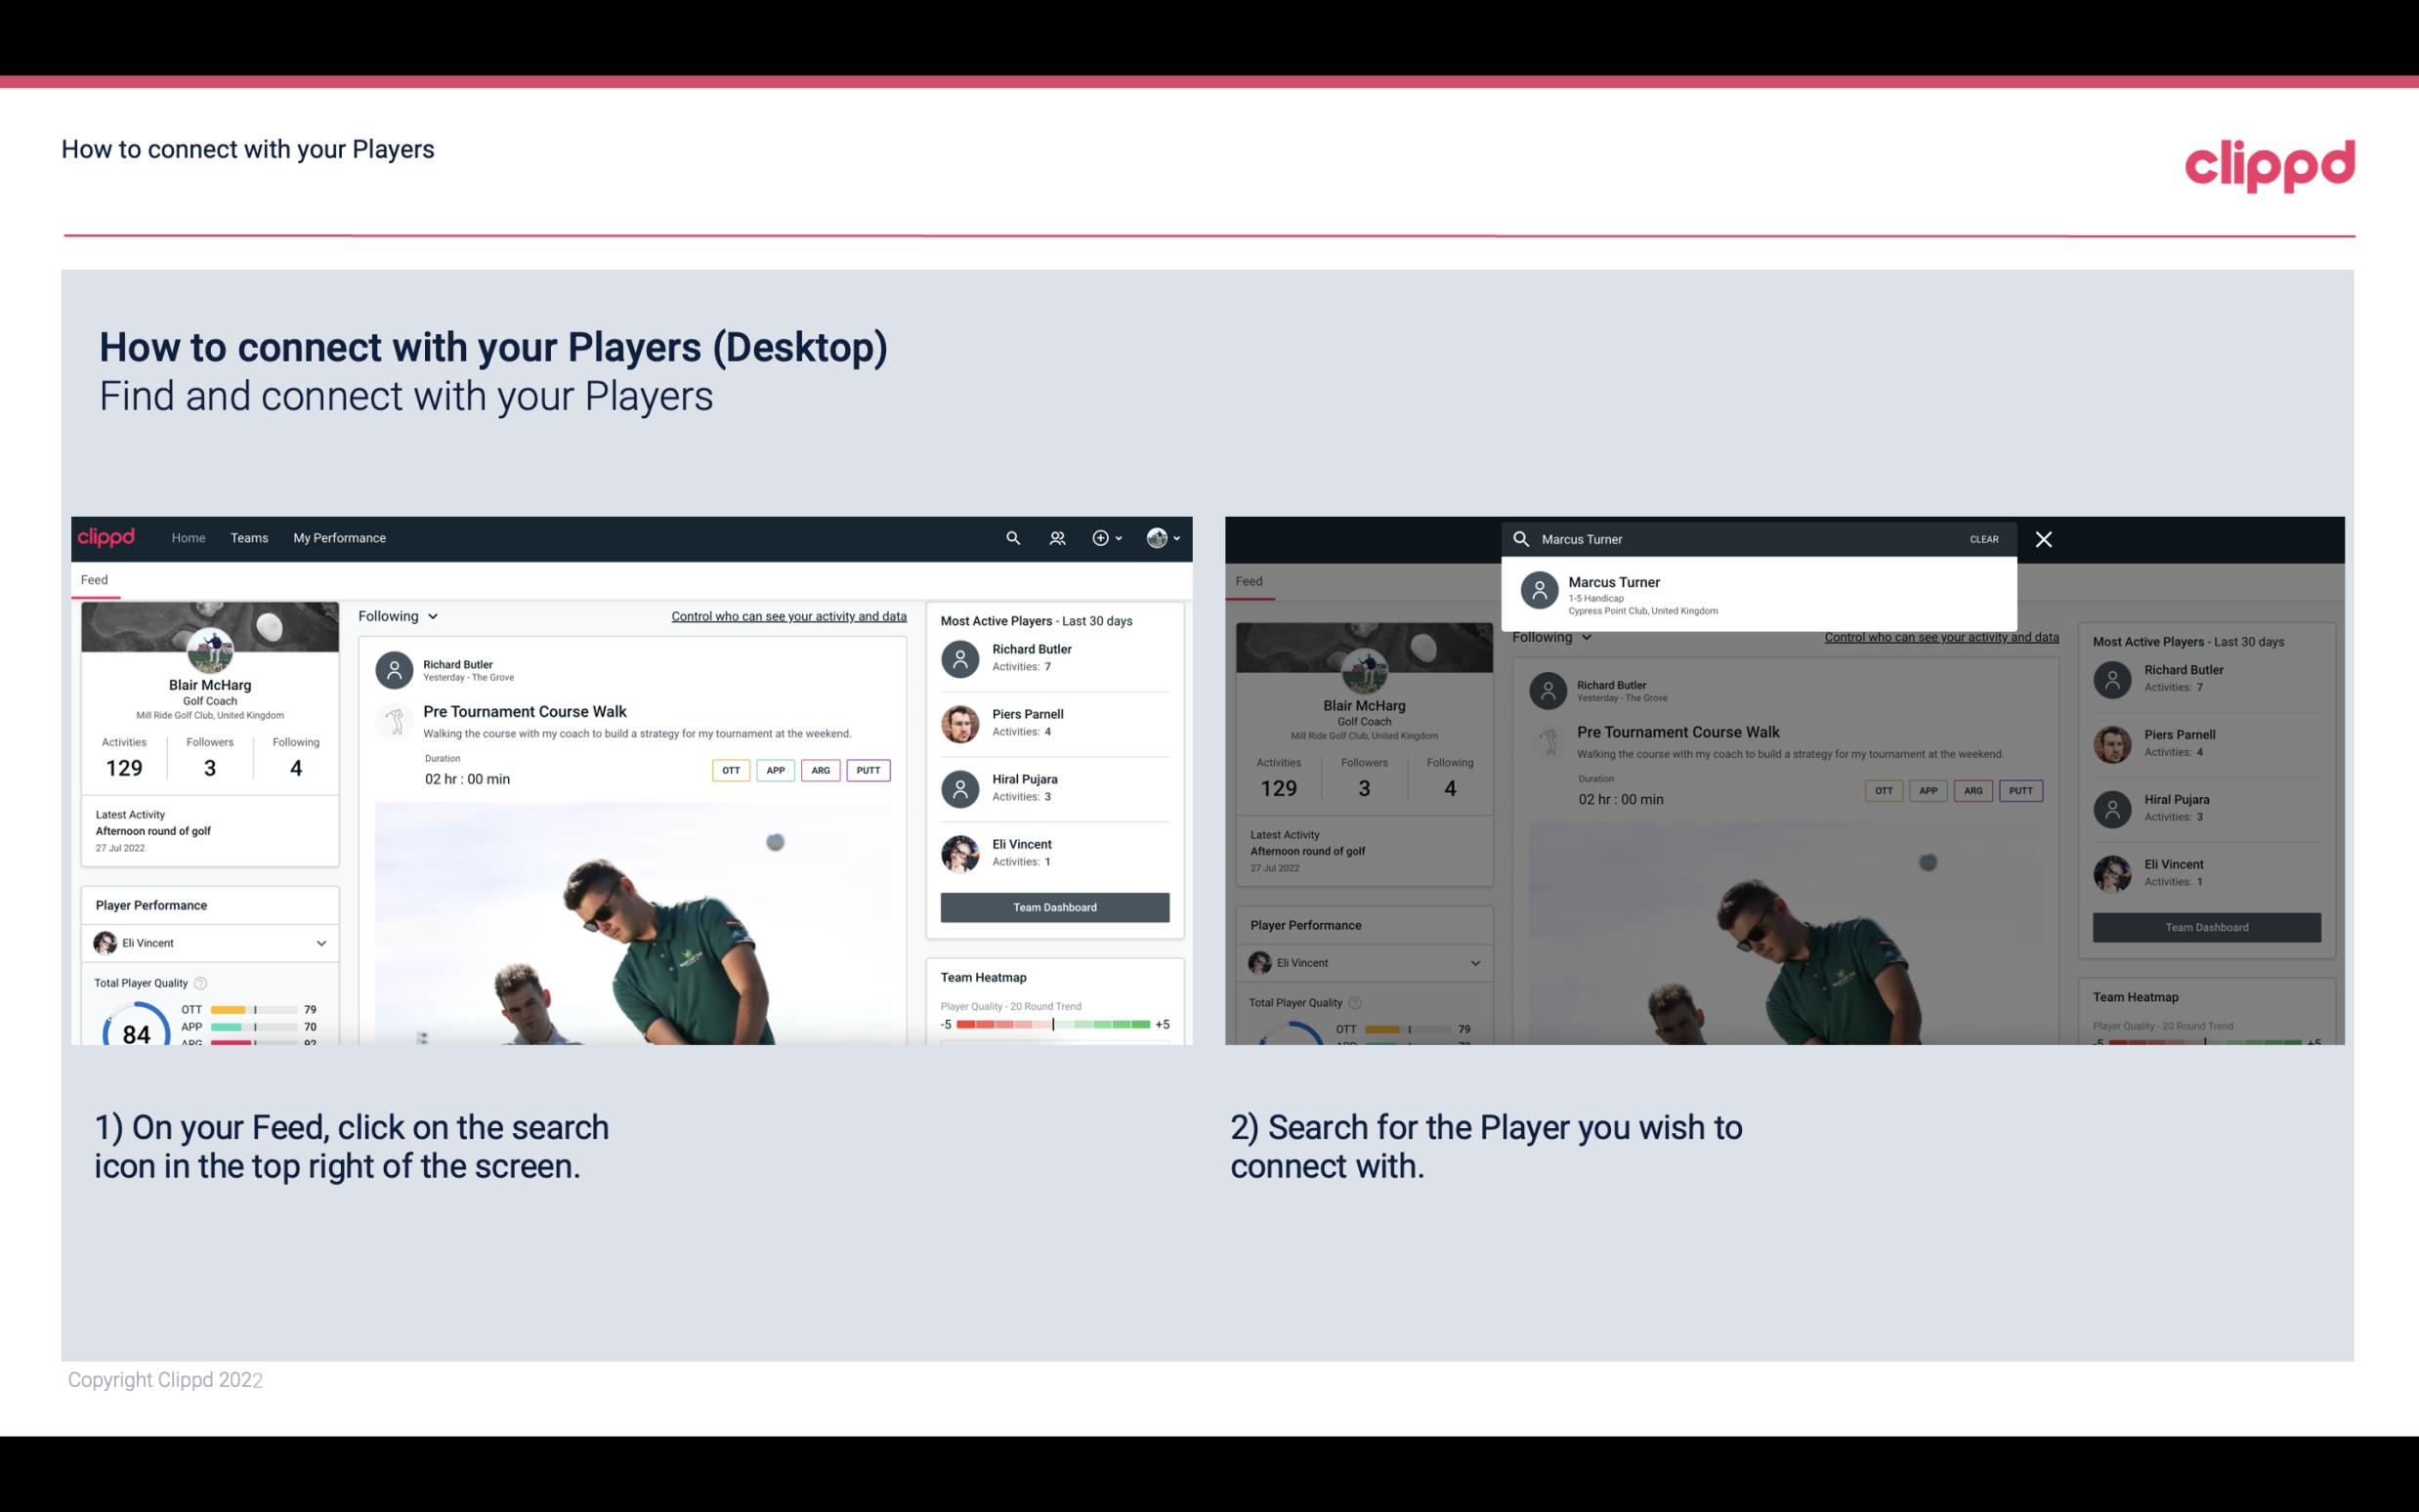
Task: Click the Clippd search icon
Action: 1010,536
